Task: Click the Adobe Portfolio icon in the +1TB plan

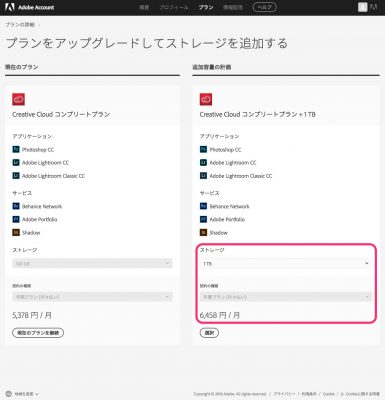Action: pyautogui.click(x=203, y=219)
